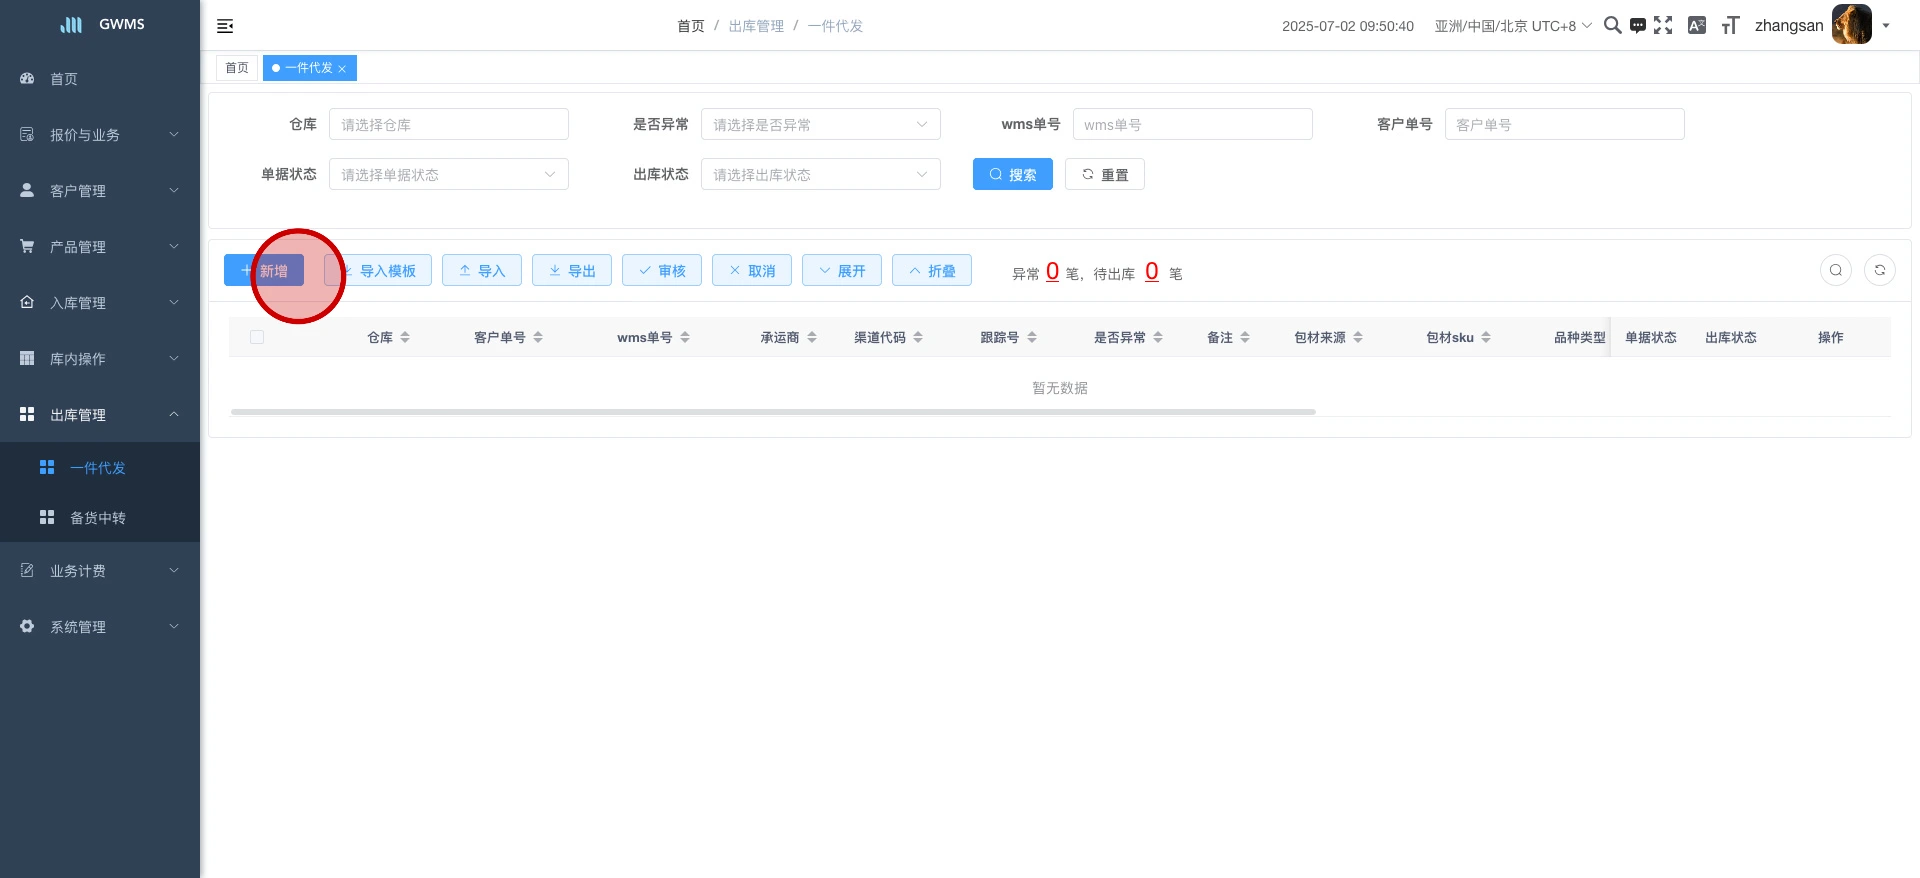Sort table by 仓库 column
The width and height of the screenshot is (1920, 878).
404,338
